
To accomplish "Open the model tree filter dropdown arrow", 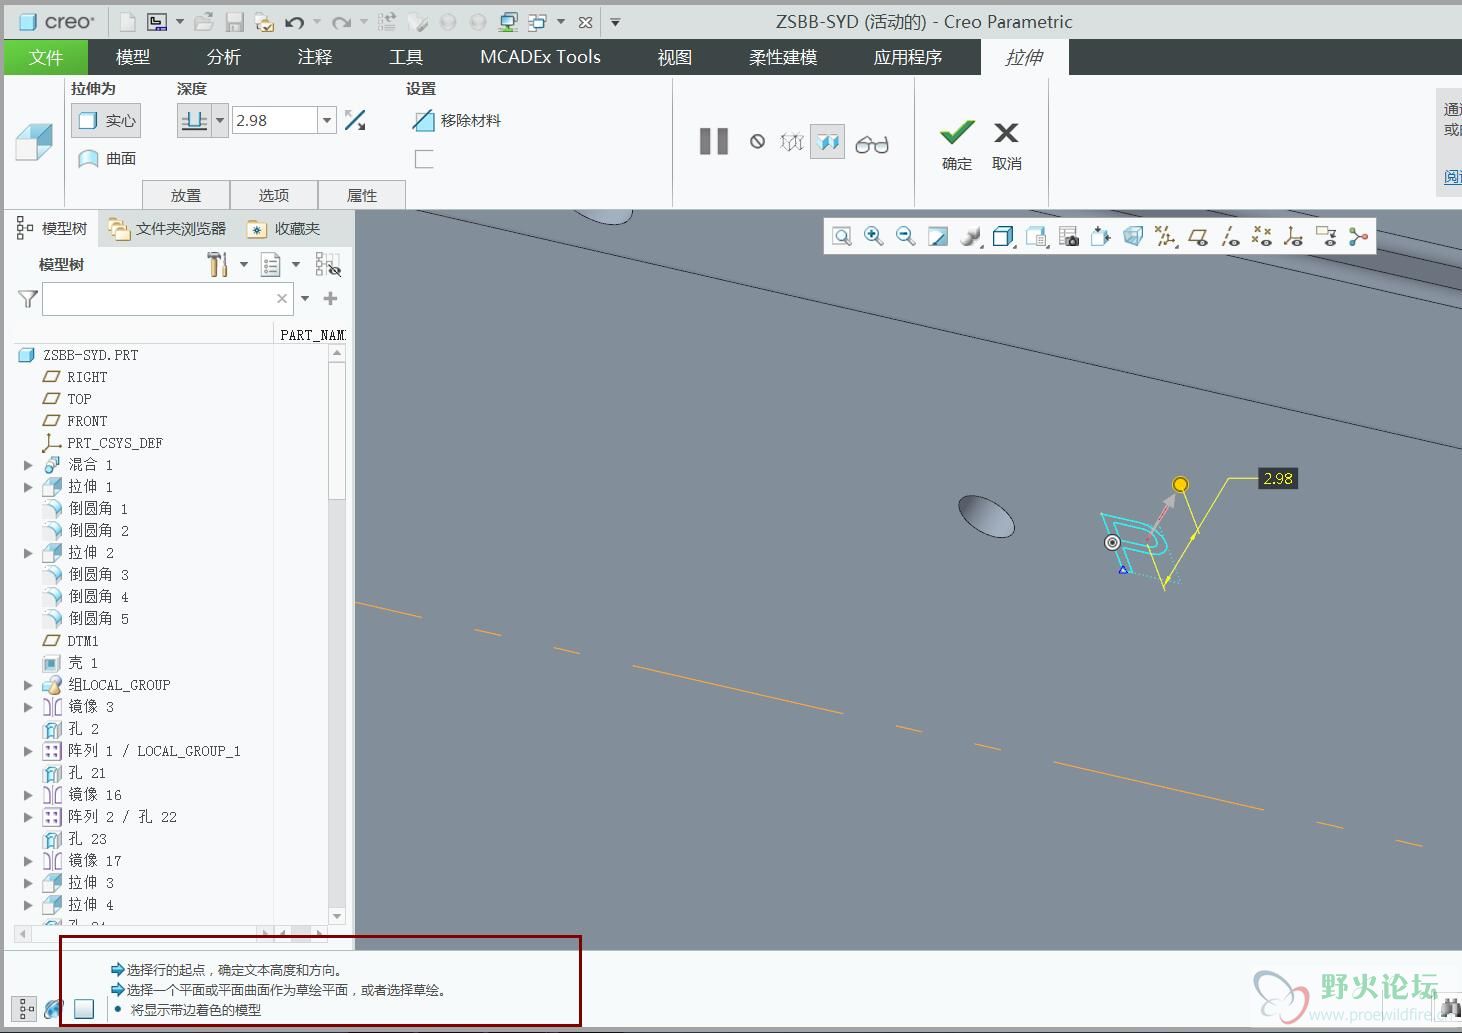I will click(x=305, y=298).
